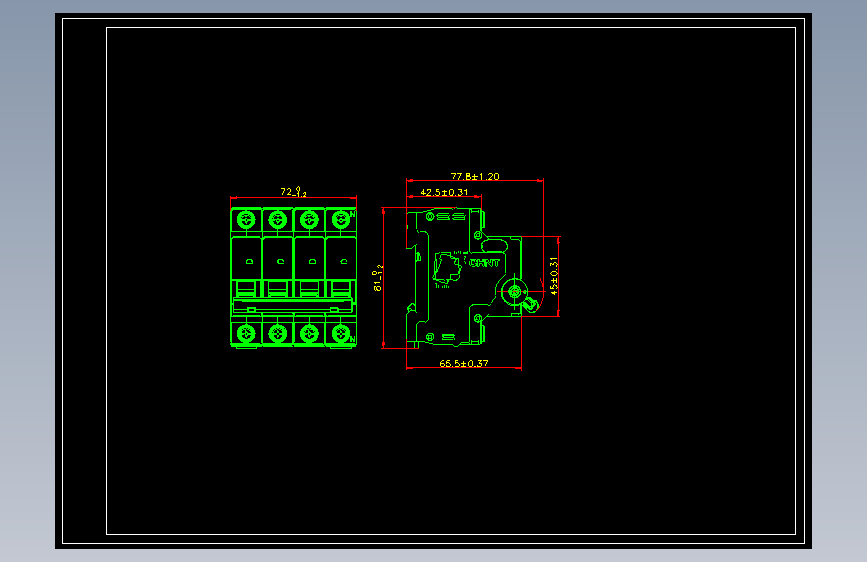Select the breaker trip mechanism sketch in side view

447,269
